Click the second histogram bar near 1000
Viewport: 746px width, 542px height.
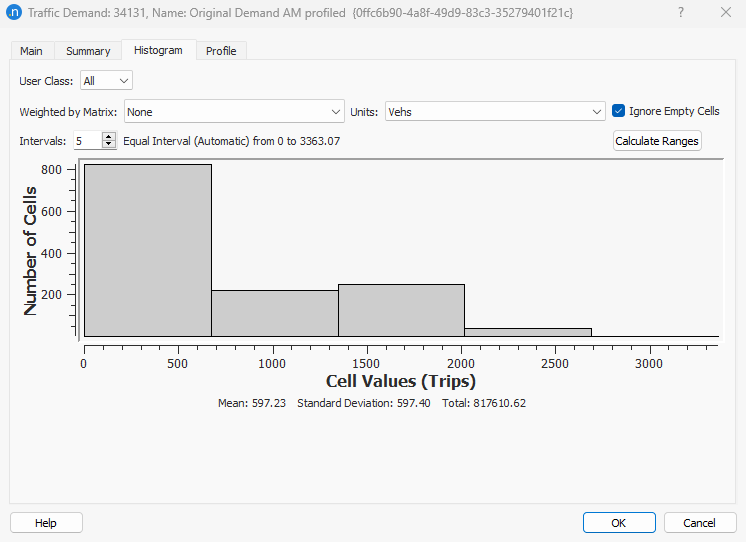click(x=275, y=314)
